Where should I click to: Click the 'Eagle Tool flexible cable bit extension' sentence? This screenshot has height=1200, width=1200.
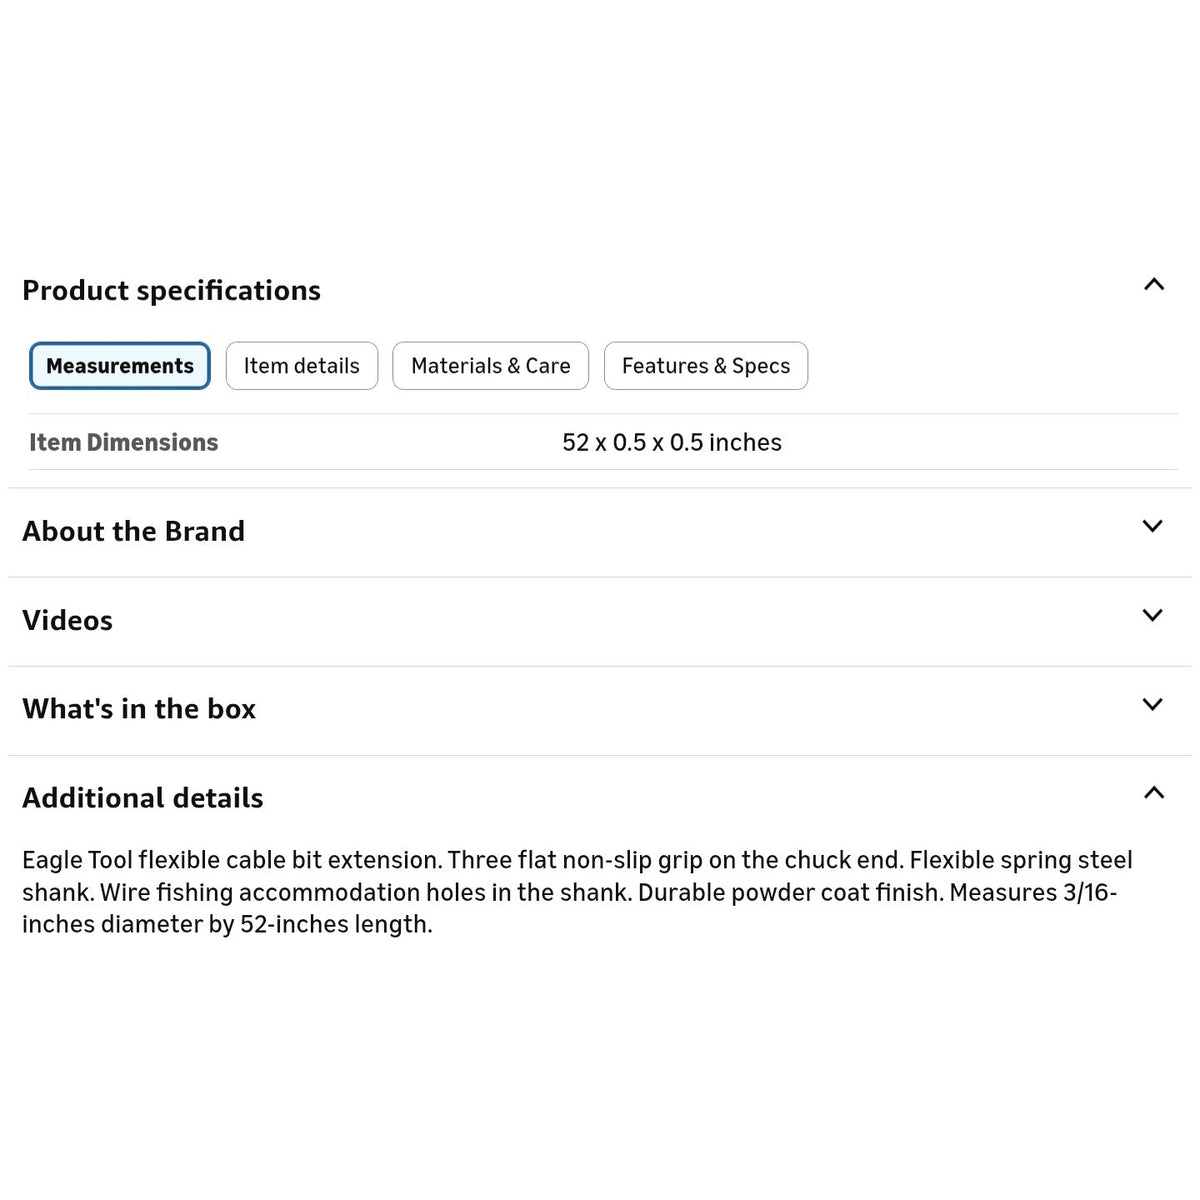click(x=232, y=860)
